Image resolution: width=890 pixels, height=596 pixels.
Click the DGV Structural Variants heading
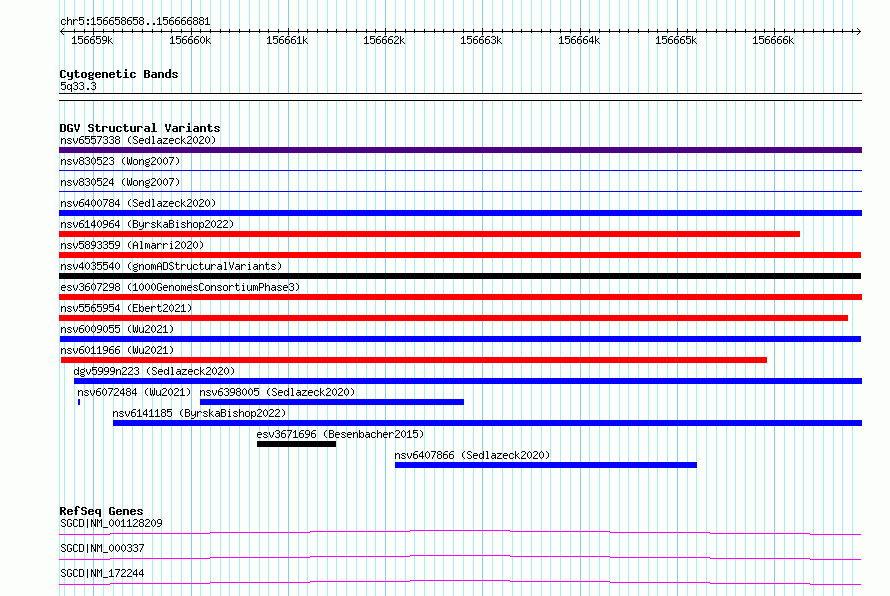[x=140, y=128]
